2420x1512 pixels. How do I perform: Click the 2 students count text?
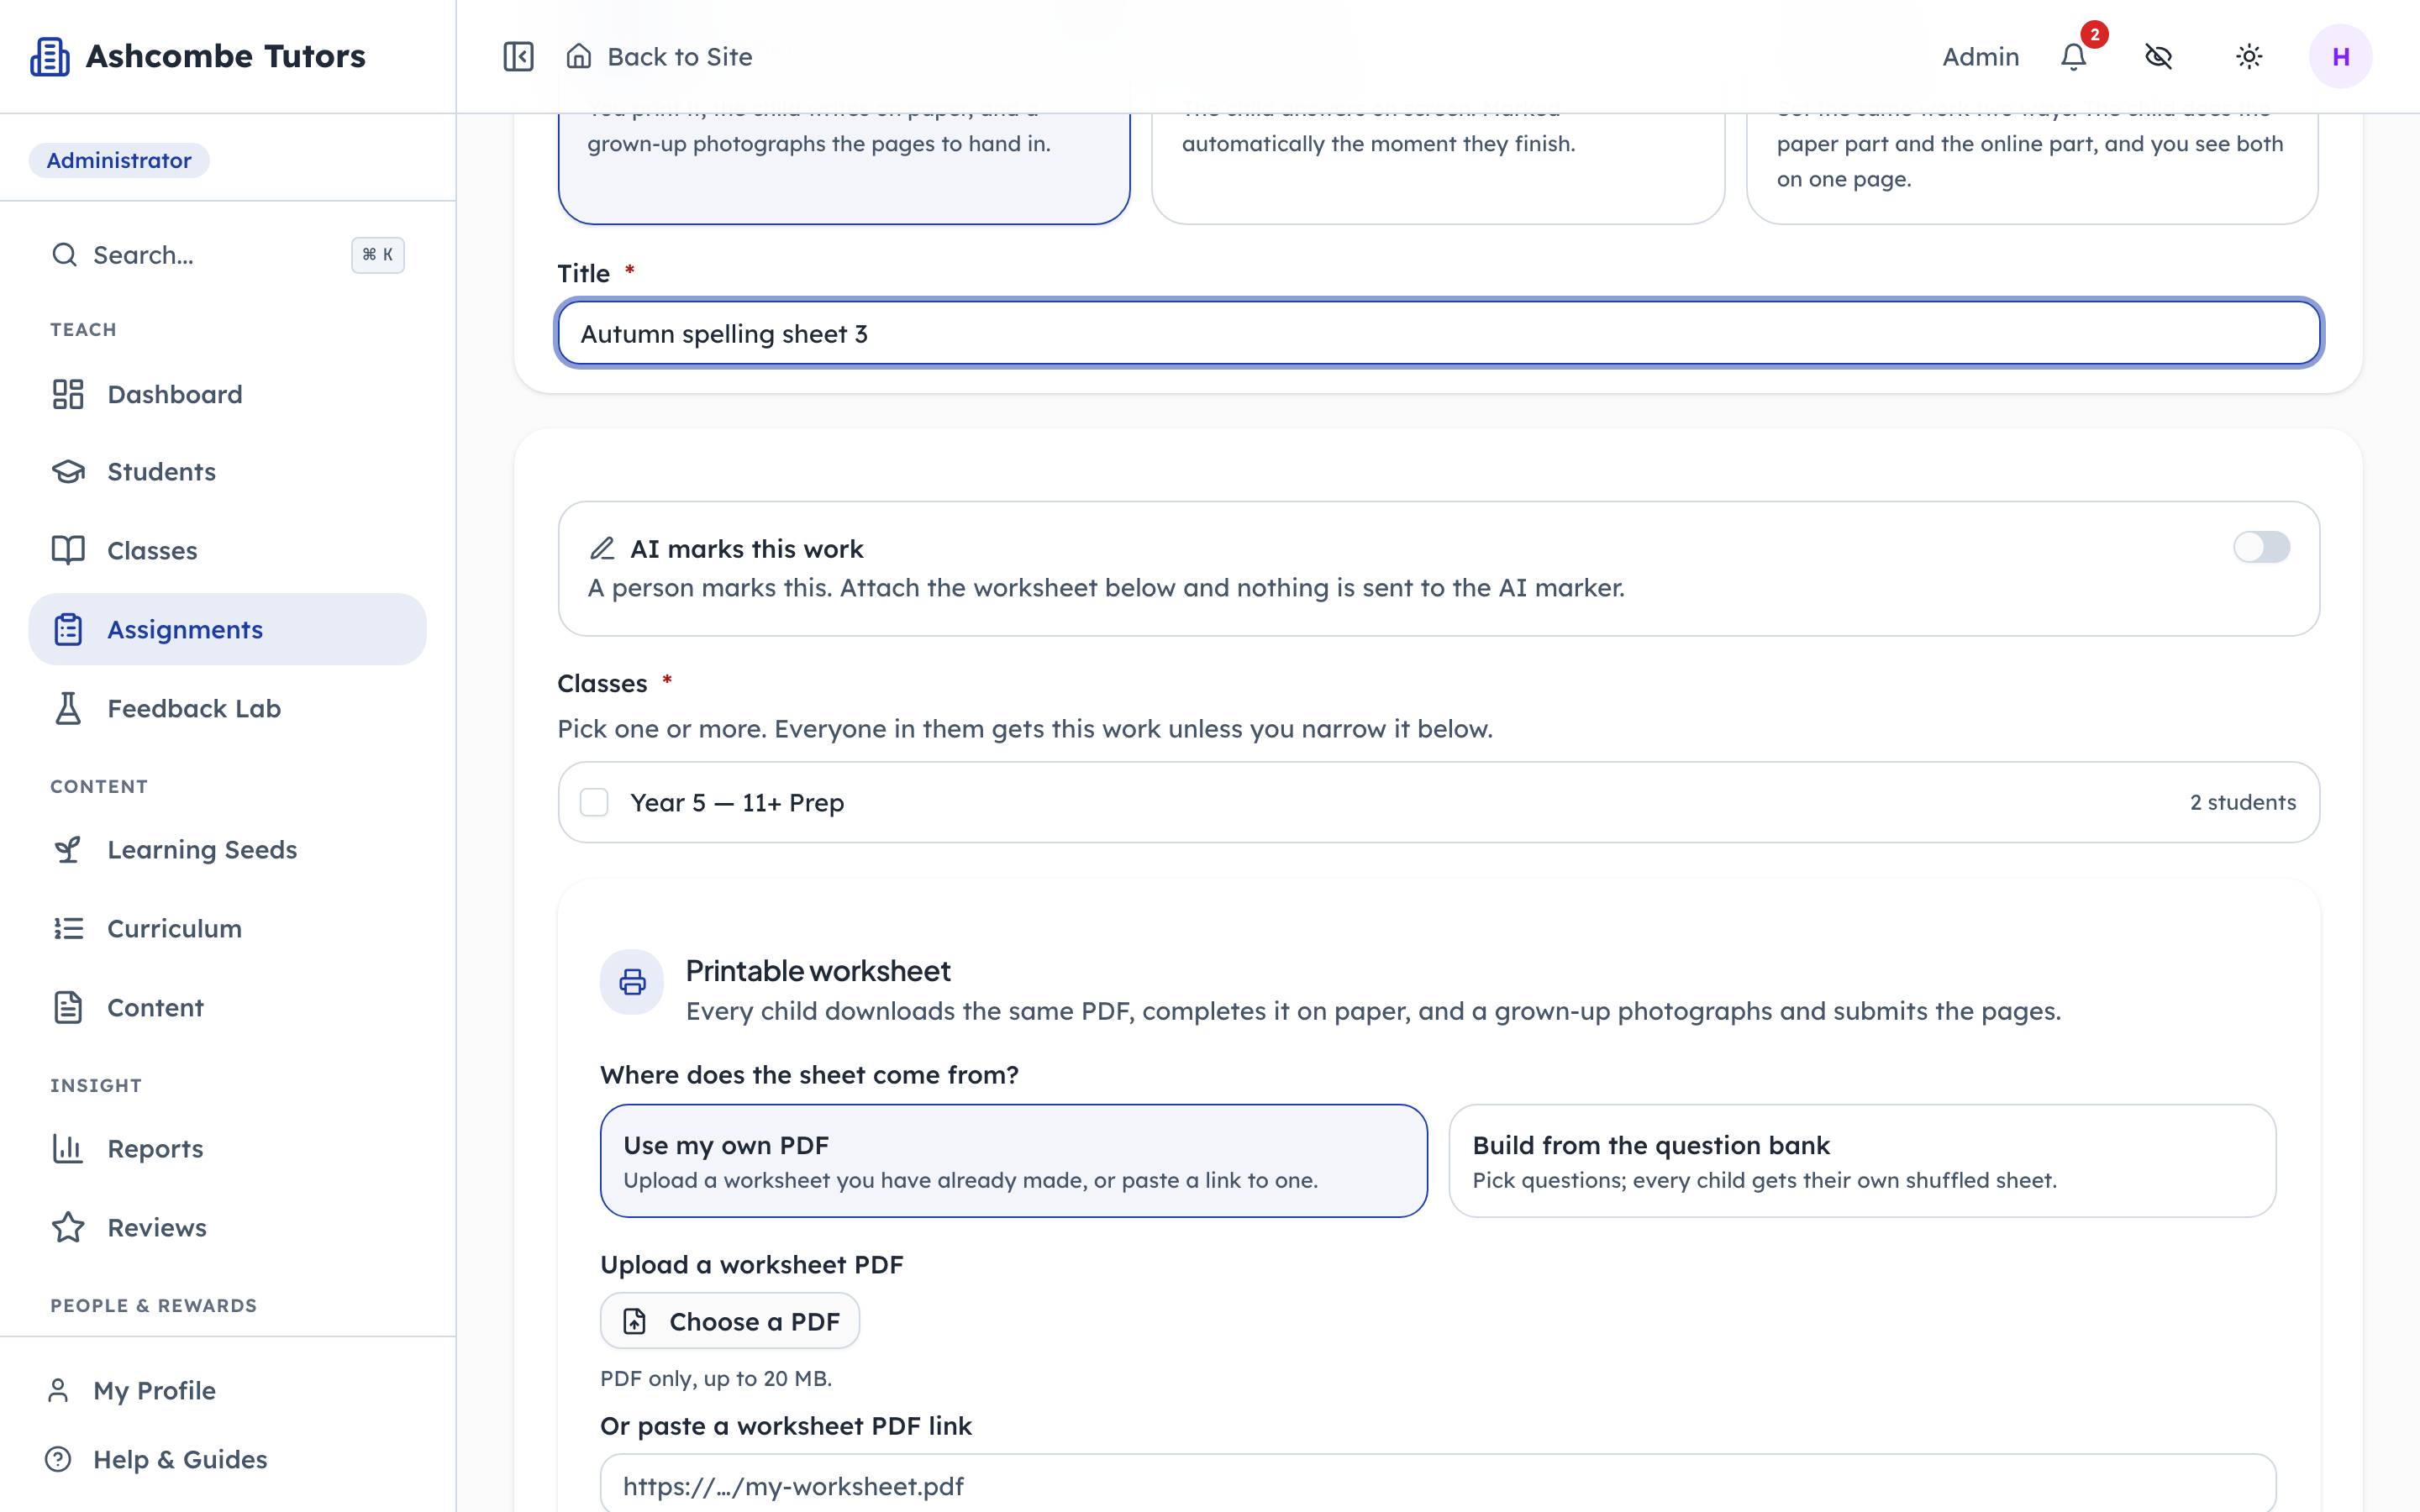pyautogui.click(x=2242, y=802)
